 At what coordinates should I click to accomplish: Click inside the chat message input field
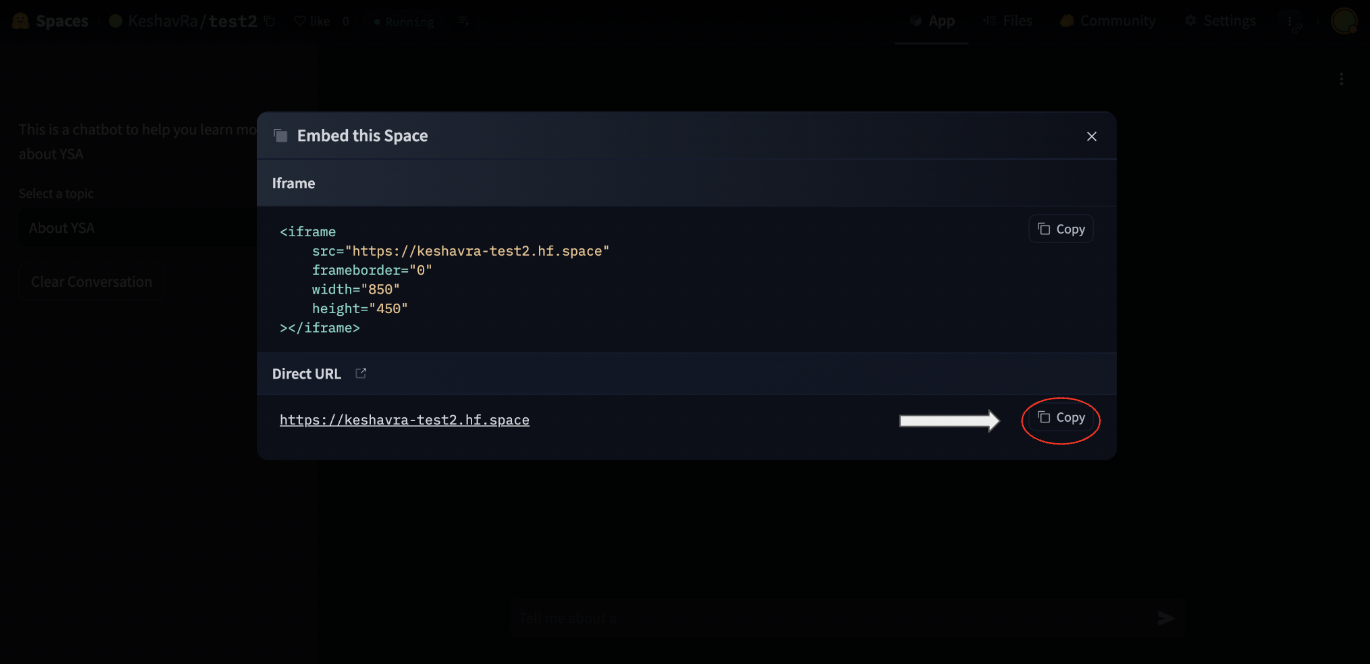pyautogui.click(x=800, y=618)
